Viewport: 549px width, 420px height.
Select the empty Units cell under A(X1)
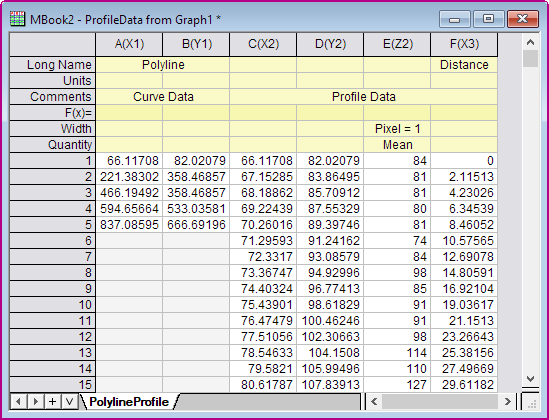coord(129,81)
